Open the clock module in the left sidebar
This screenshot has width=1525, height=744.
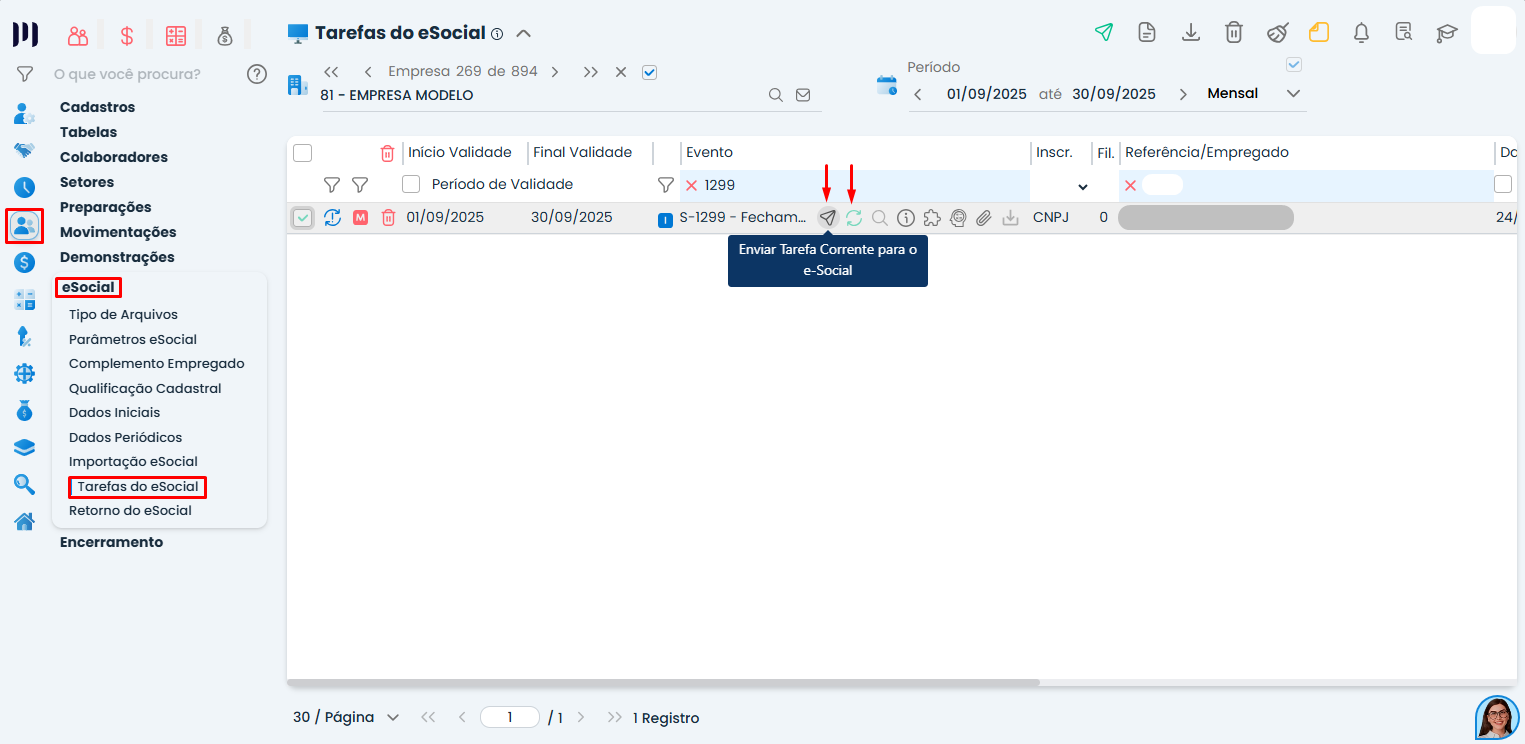tap(24, 187)
